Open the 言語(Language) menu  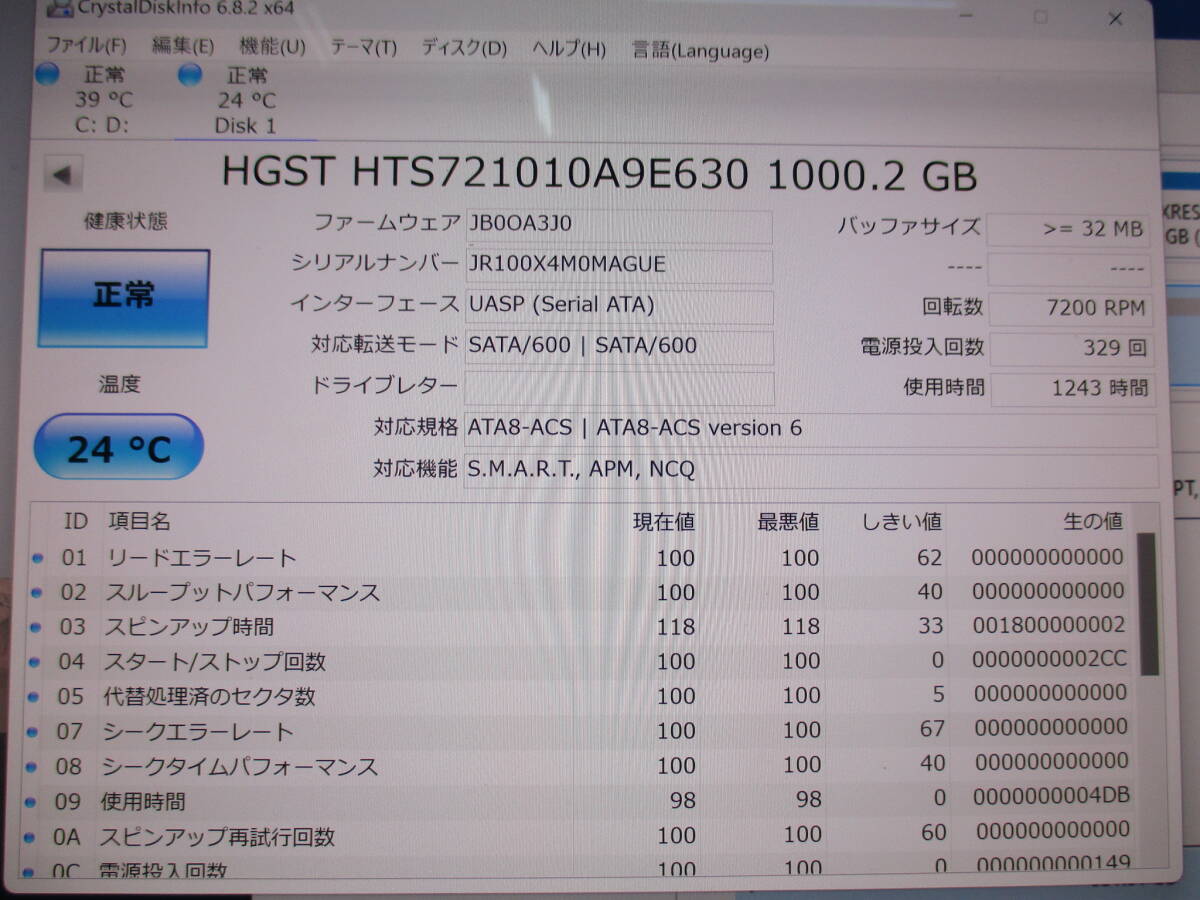click(700, 51)
